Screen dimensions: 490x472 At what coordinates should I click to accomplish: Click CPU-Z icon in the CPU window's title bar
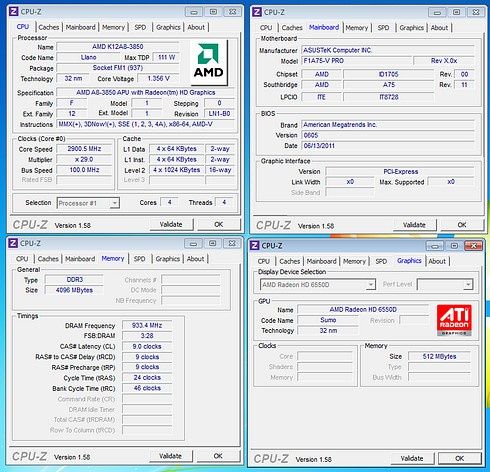pyautogui.click(x=13, y=12)
